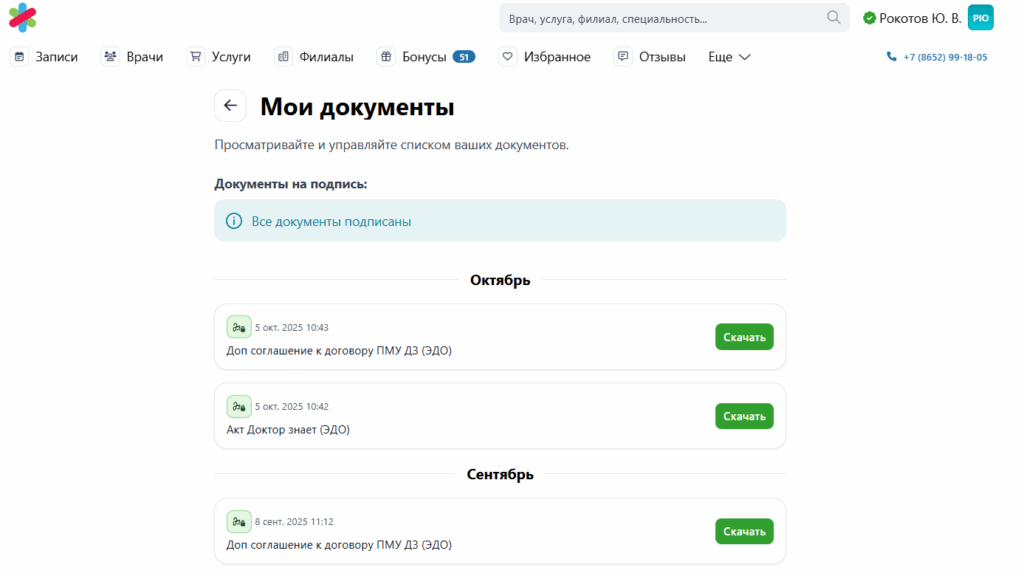
Task: Open the Избранное favorites page
Action: 545,57
